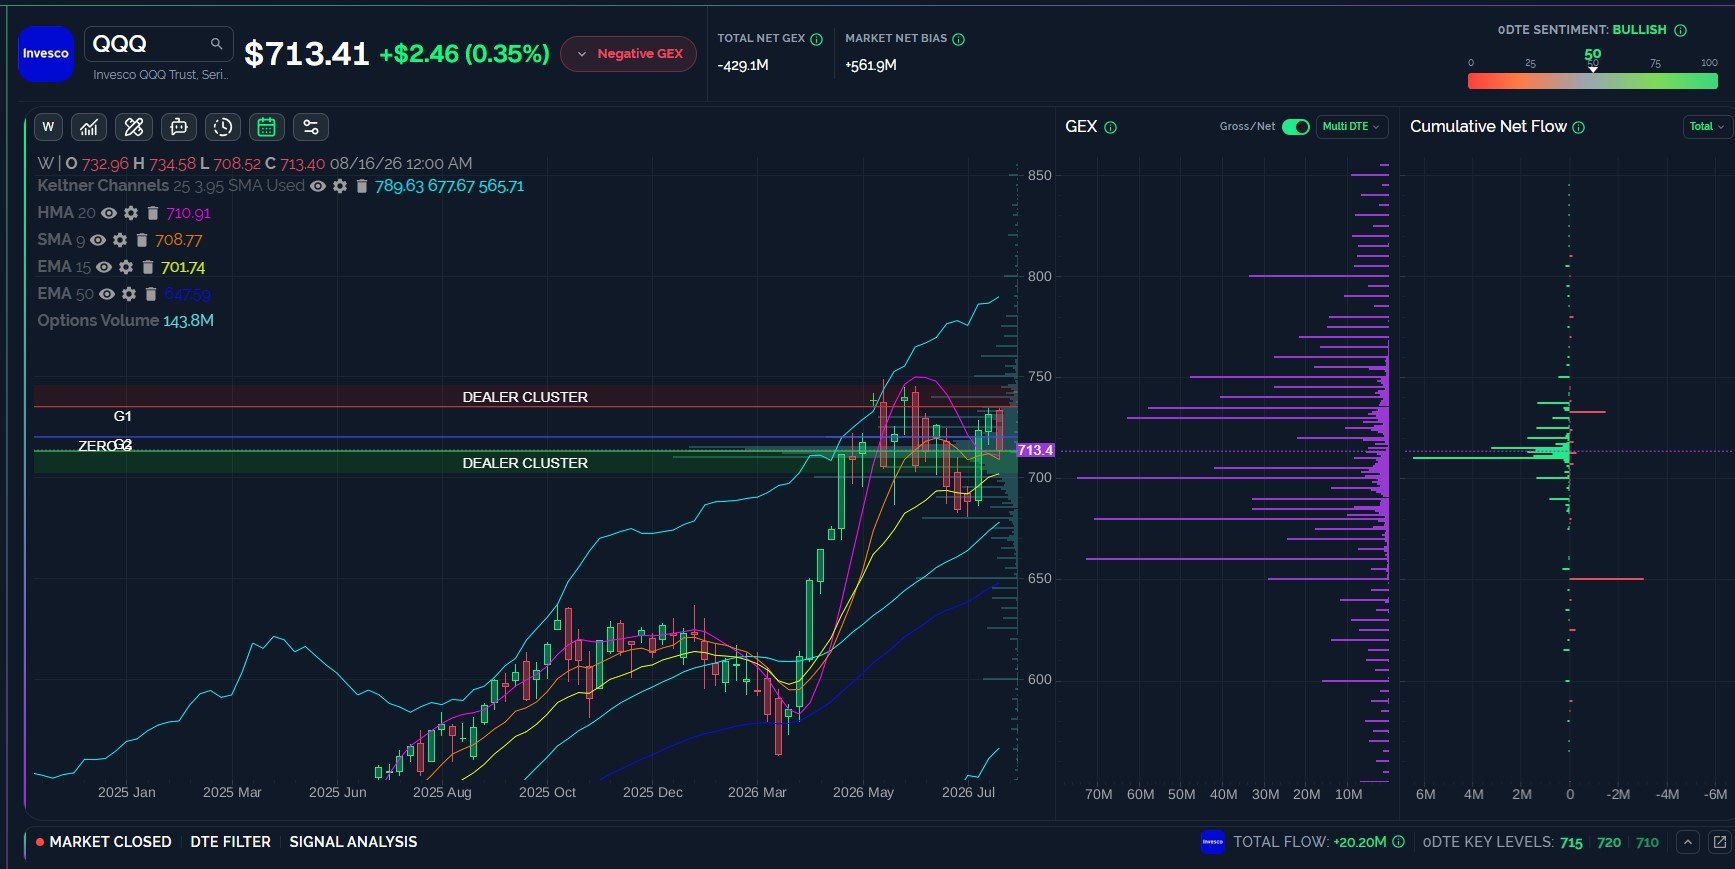1735x869 pixels.
Task: Click the 0DTE sentiment gradient bar
Action: 1593,81
